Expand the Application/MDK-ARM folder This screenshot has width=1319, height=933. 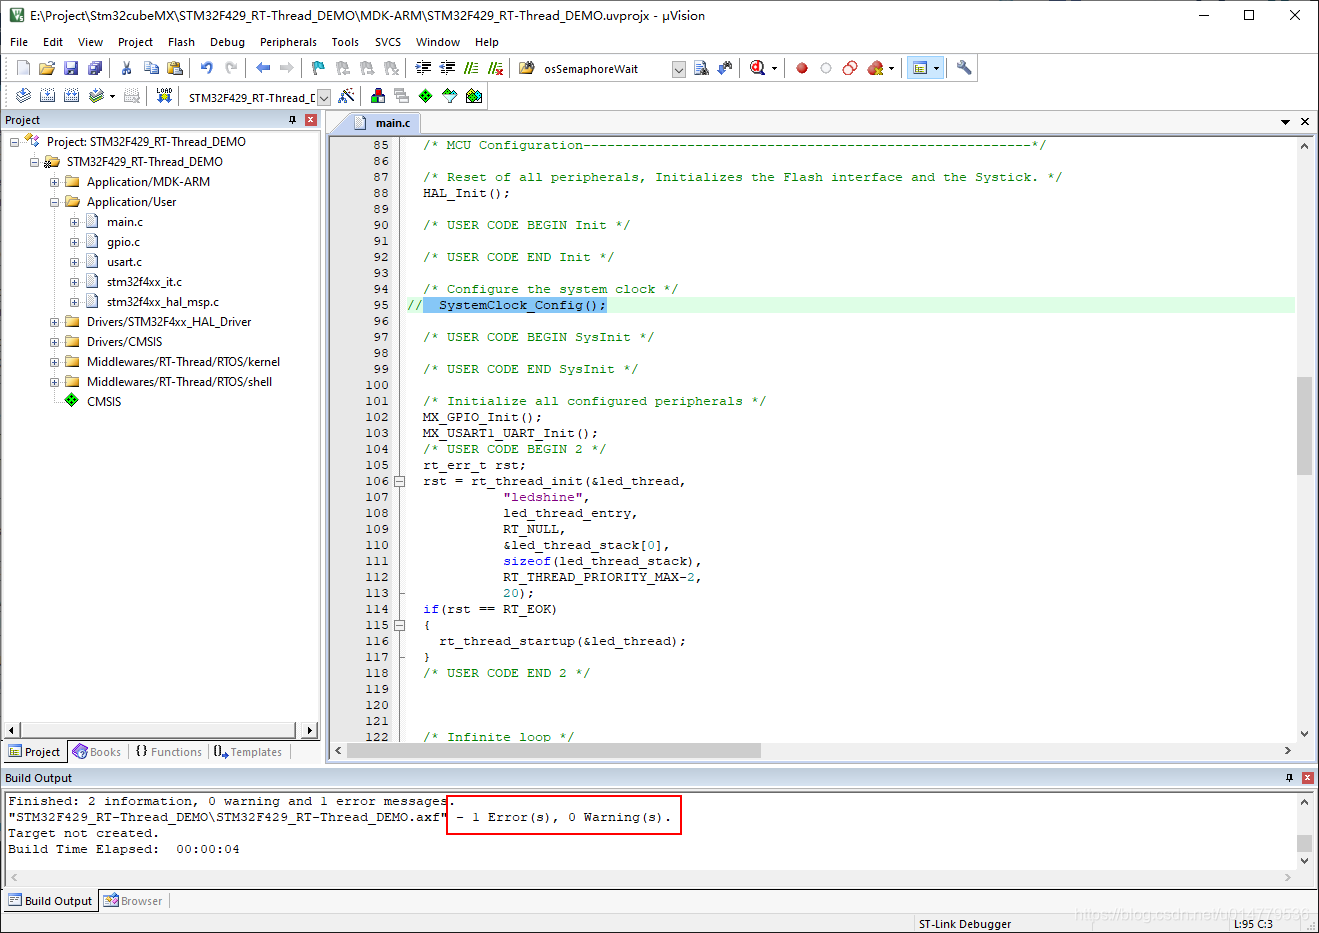tap(54, 182)
